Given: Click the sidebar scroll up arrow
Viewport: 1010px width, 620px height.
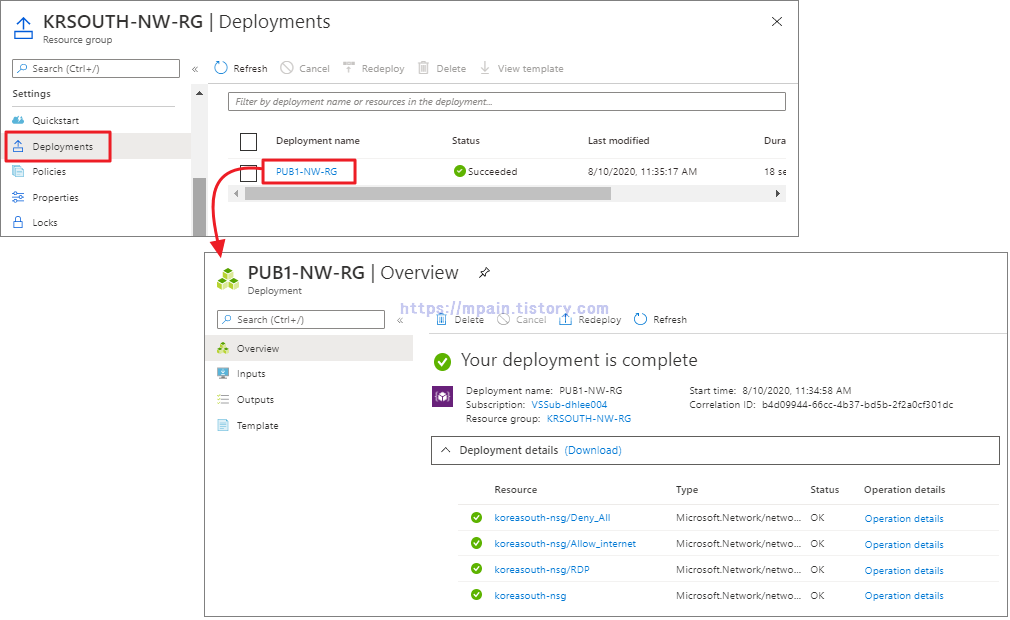Looking at the screenshot, I should point(199,93).
